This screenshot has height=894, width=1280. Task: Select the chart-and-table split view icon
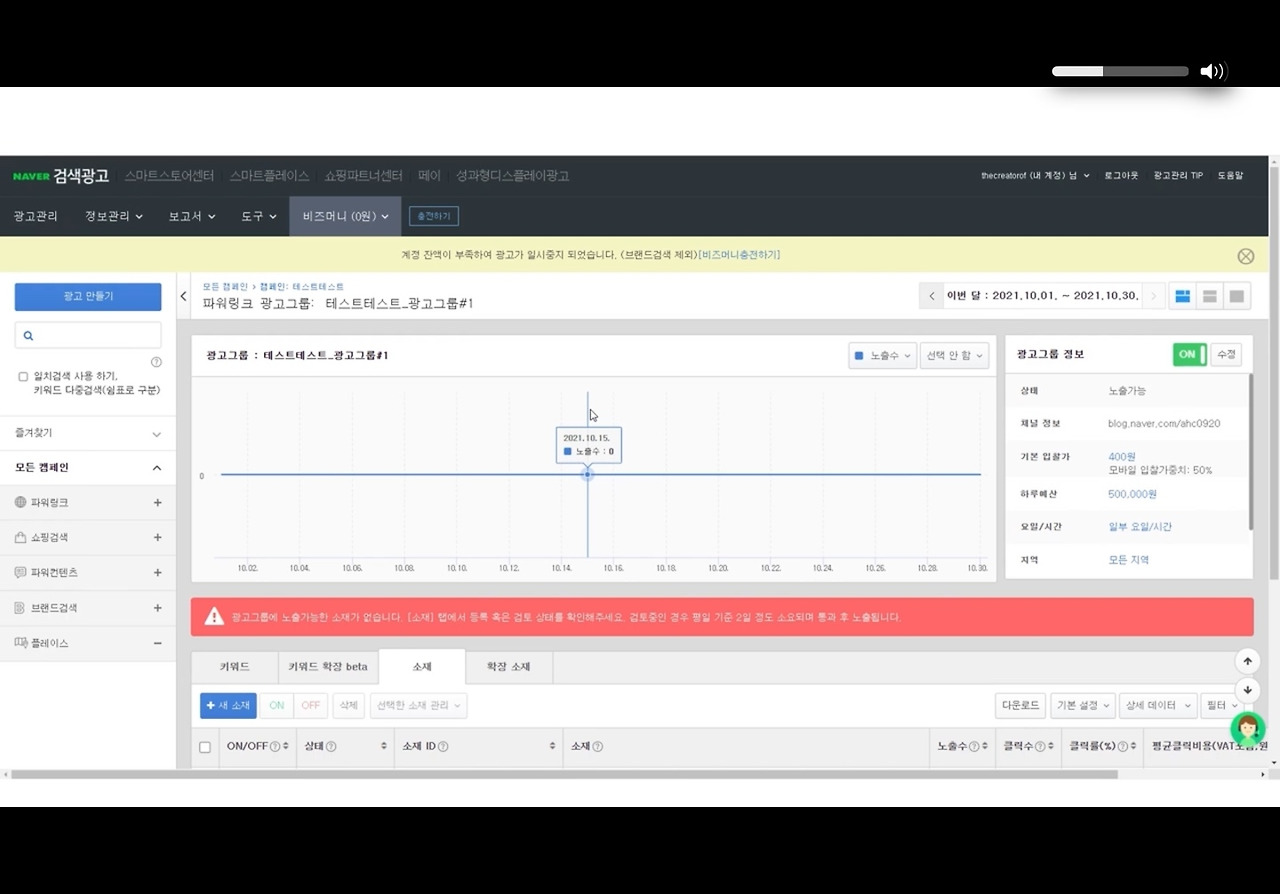(1183, 296)
